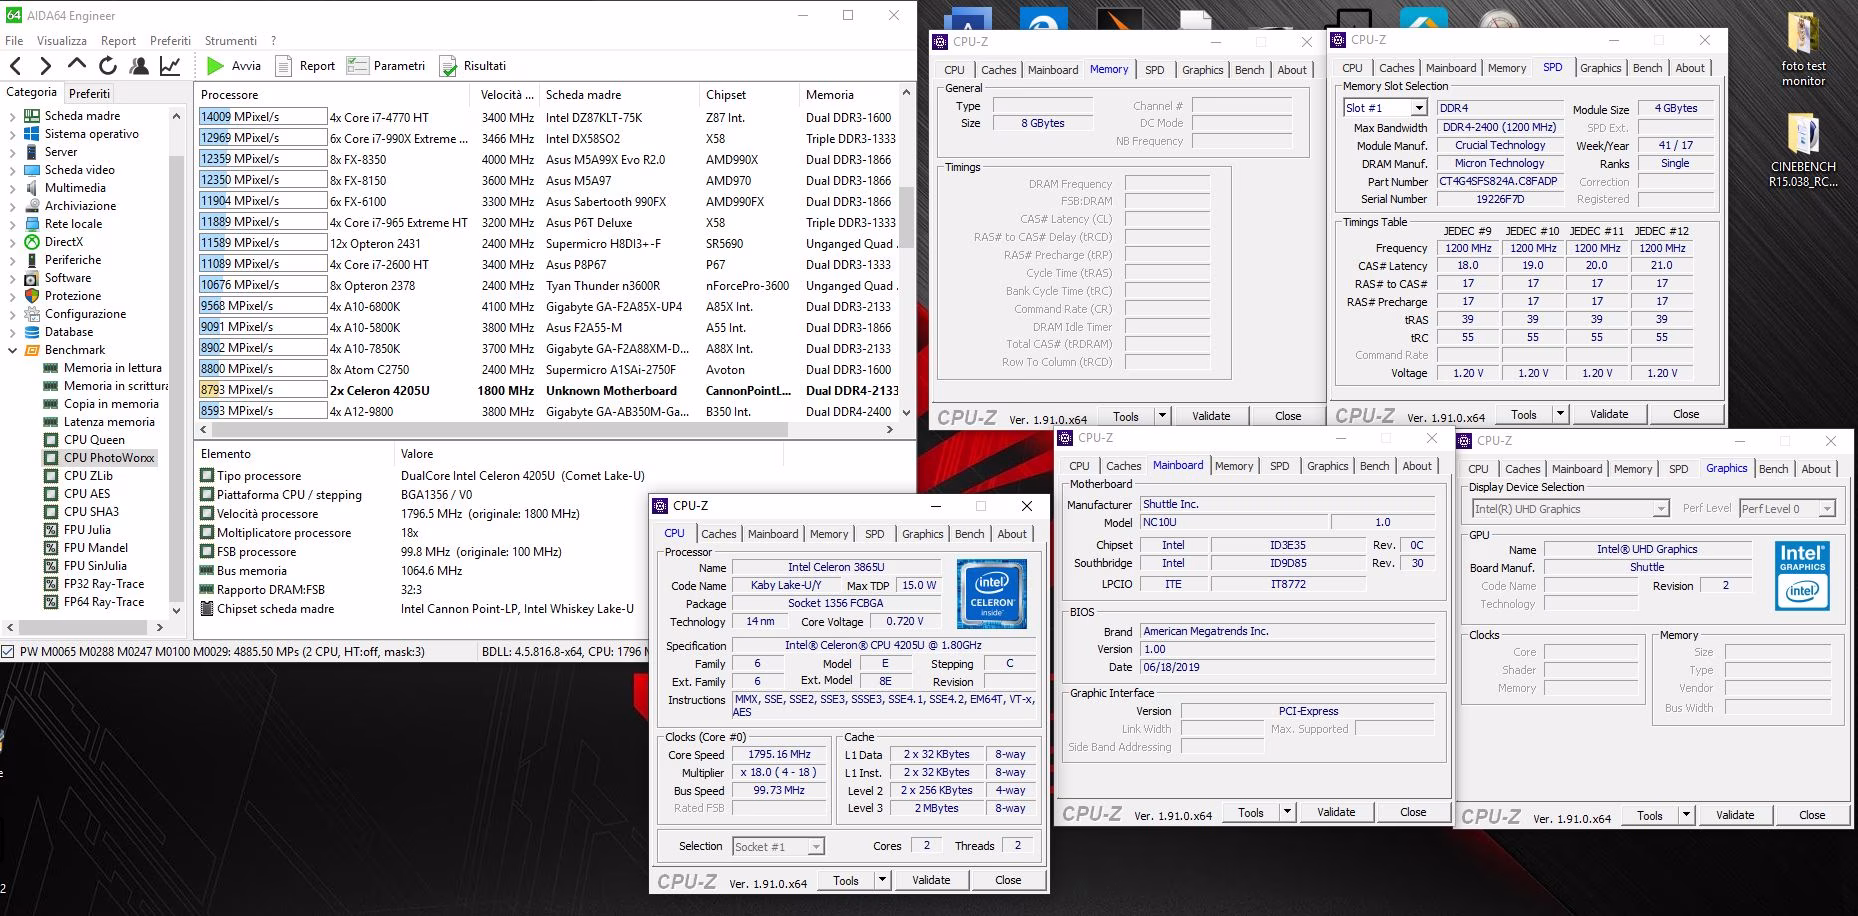
Task: Switch to Preferiti tab in AIDA64 sidebar
Action: [x=90, y=93]
